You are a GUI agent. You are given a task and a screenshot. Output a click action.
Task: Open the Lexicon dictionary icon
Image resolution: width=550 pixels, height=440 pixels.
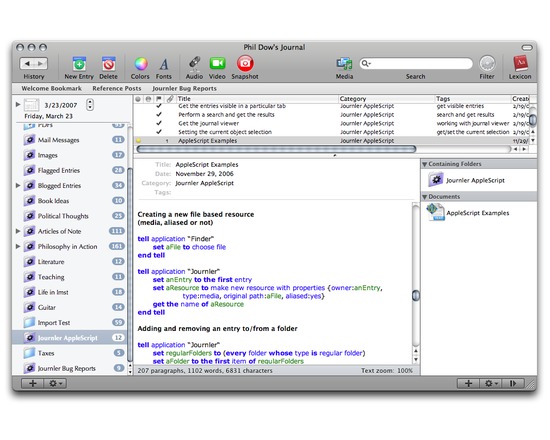(x=521, y=64)
